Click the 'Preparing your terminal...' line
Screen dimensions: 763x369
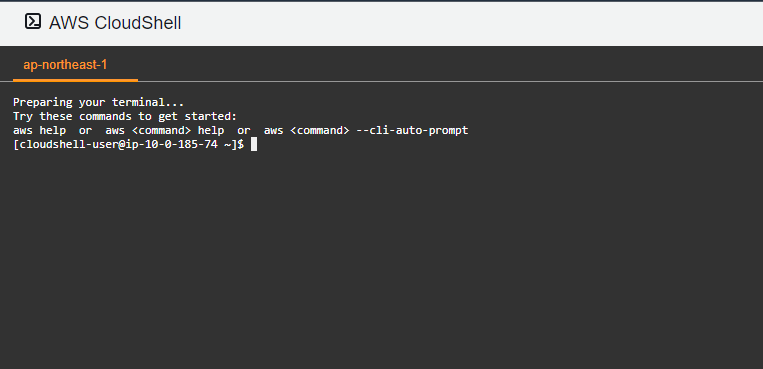click(98, 103)
